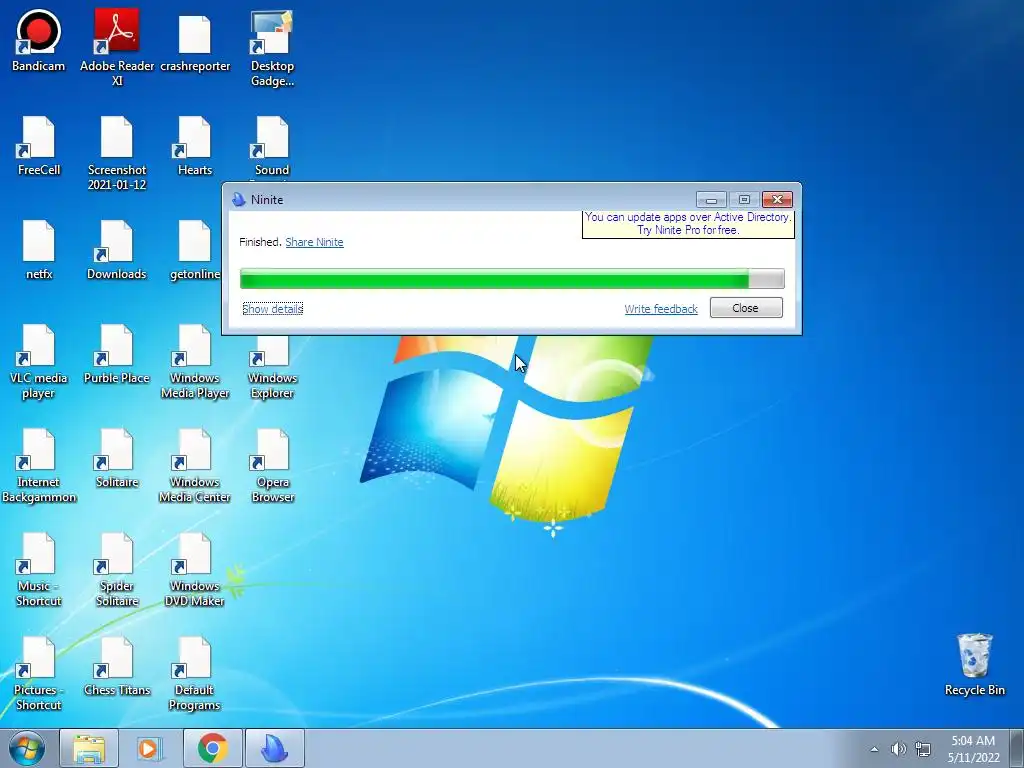Click the green Ninite progress bar

coord(512,279)
